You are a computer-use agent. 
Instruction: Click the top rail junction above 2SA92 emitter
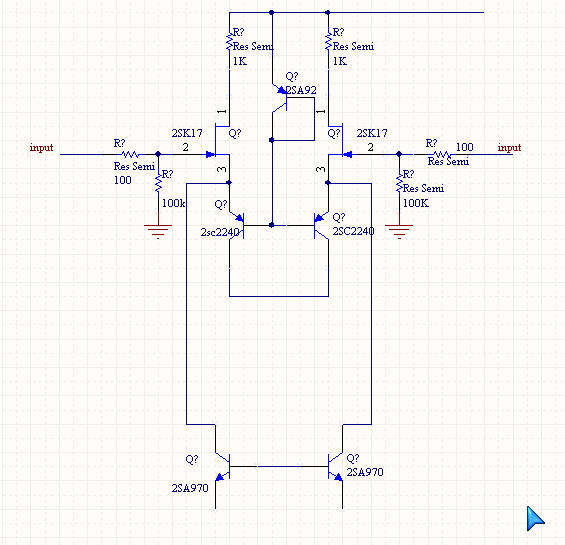point(272,13)
